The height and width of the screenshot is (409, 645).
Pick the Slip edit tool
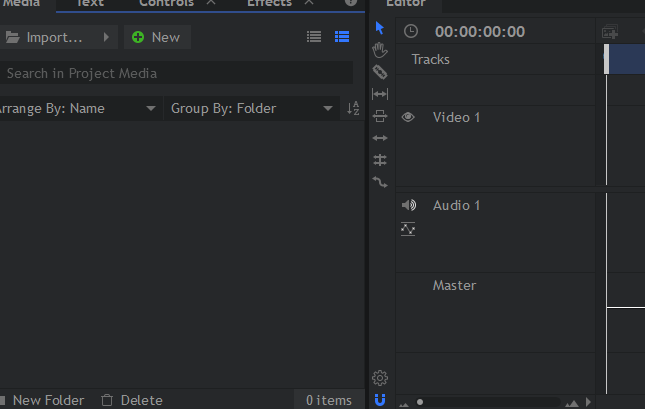(380, 94)
